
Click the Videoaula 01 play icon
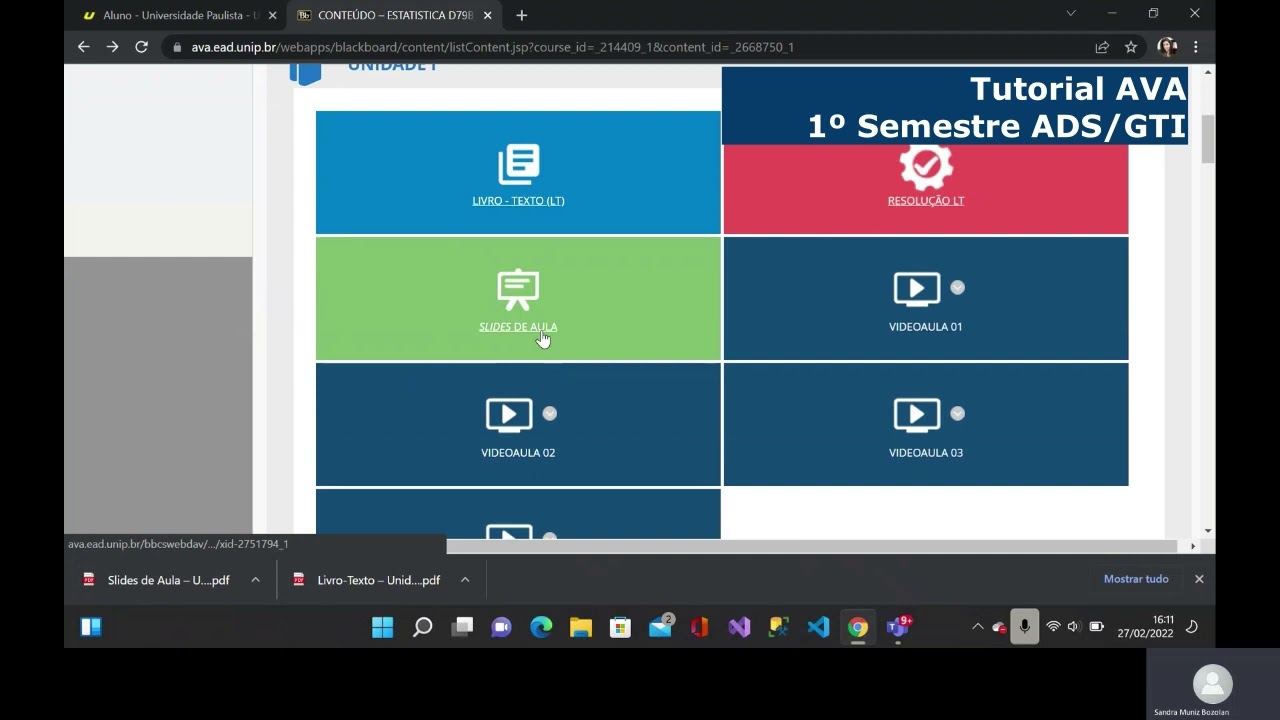[917, 289]
